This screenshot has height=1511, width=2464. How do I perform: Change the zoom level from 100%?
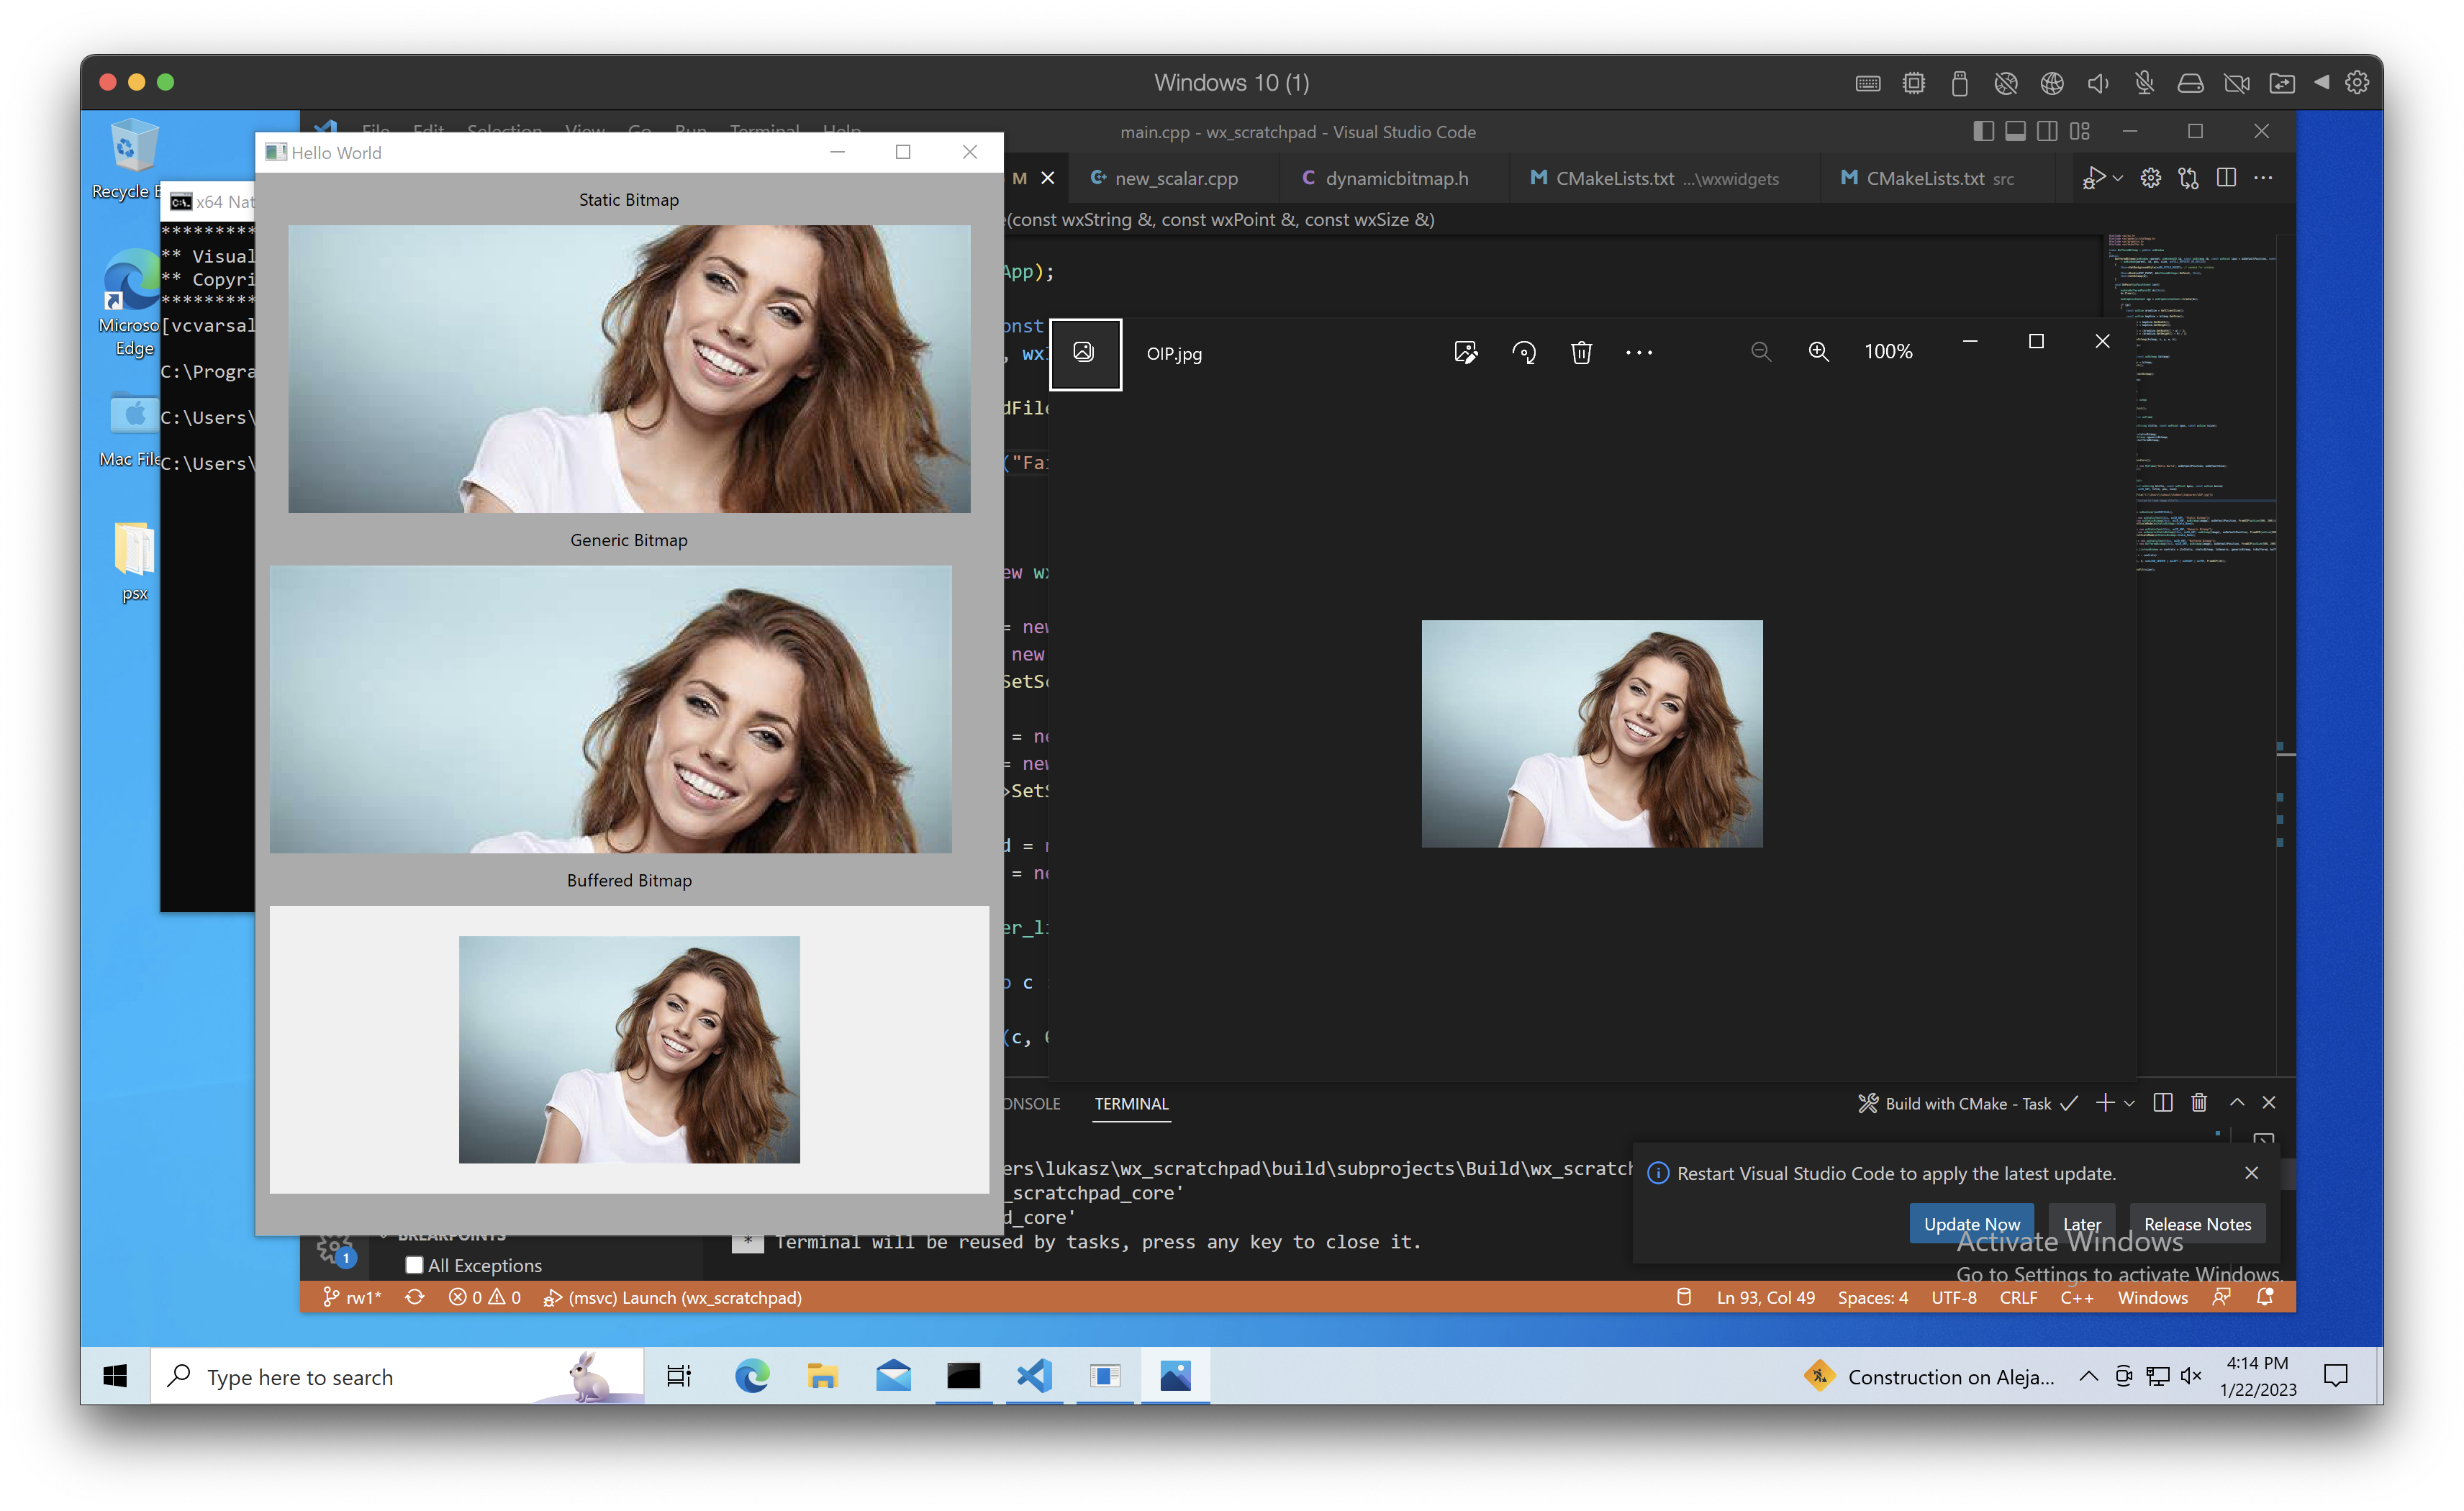click(1887, 352)
